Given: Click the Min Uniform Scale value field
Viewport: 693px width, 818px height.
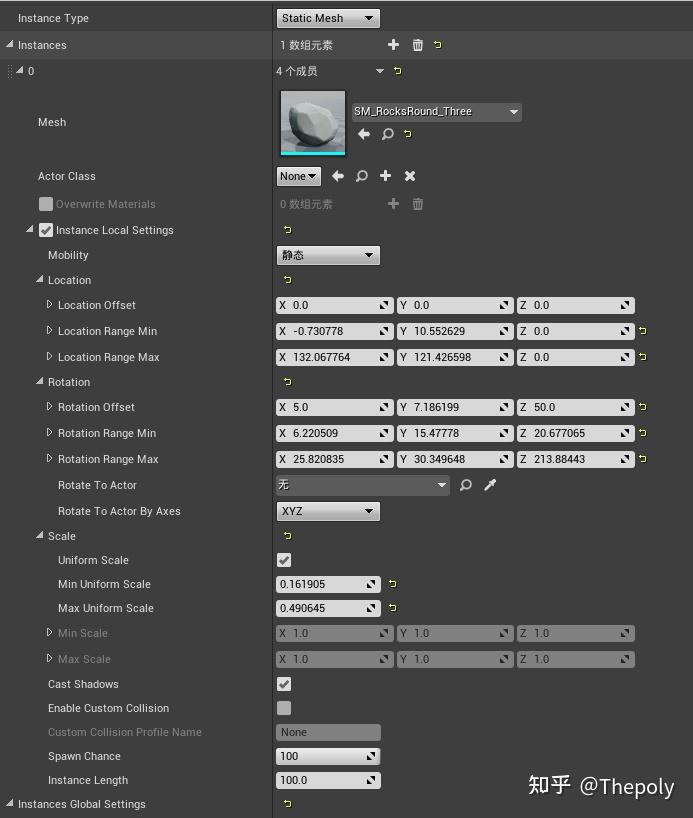Looking at the screenshot, I should (x=328, y=584).
